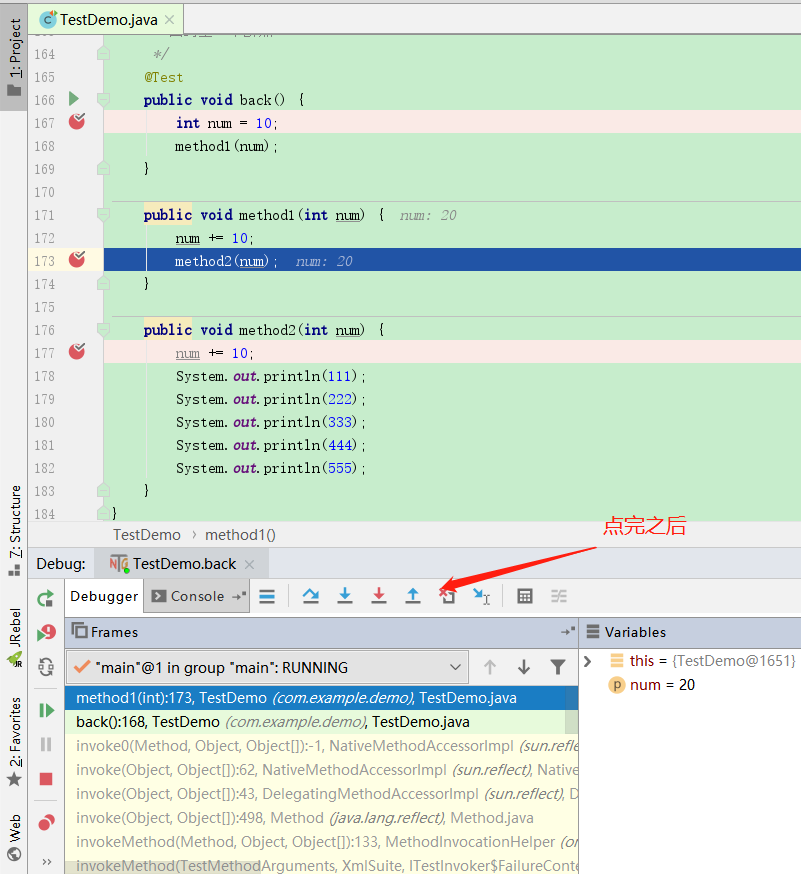The height and width of the screenshot is (874, 801).
Task: Click the Run to Cursor icon
Action: 481,595
